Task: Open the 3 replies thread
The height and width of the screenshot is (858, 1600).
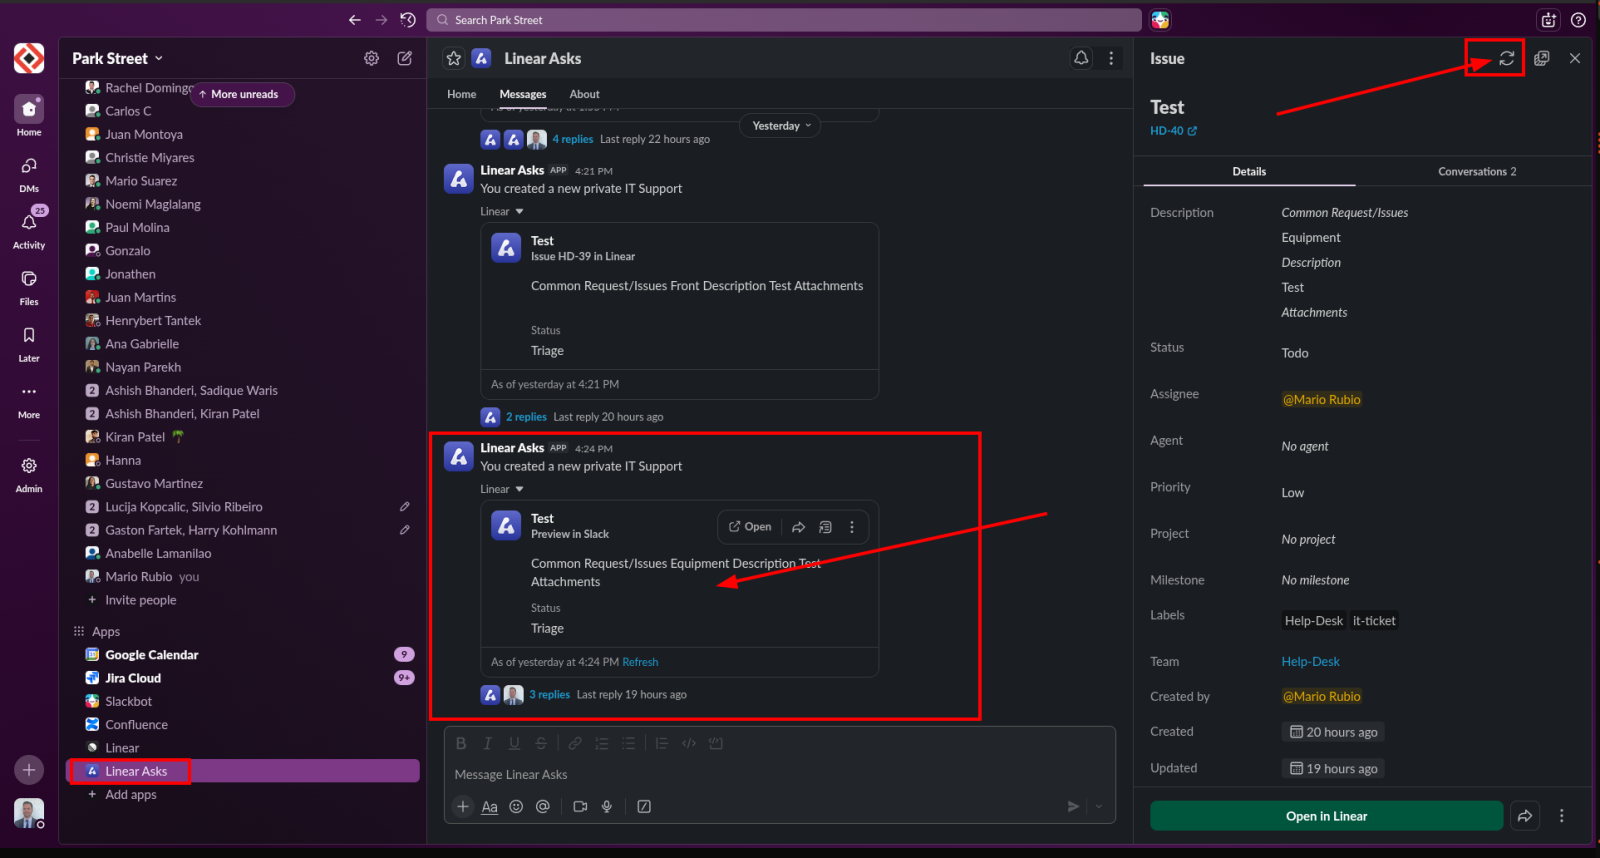Action: coord(549,695)
